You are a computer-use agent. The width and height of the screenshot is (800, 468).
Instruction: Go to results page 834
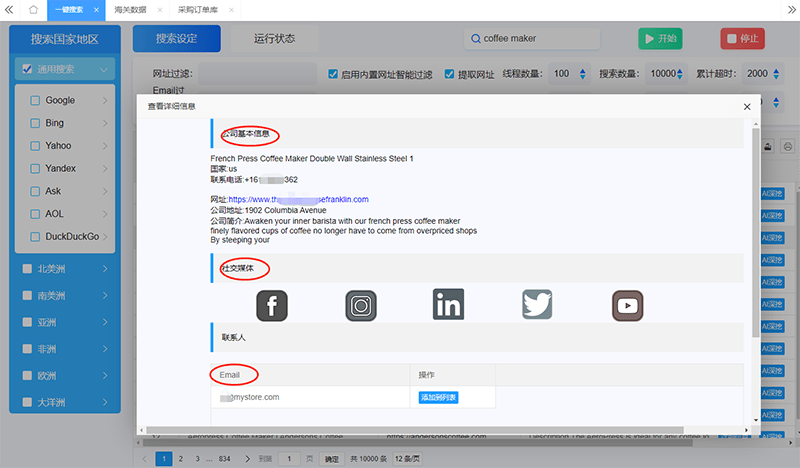pos(224,459)
